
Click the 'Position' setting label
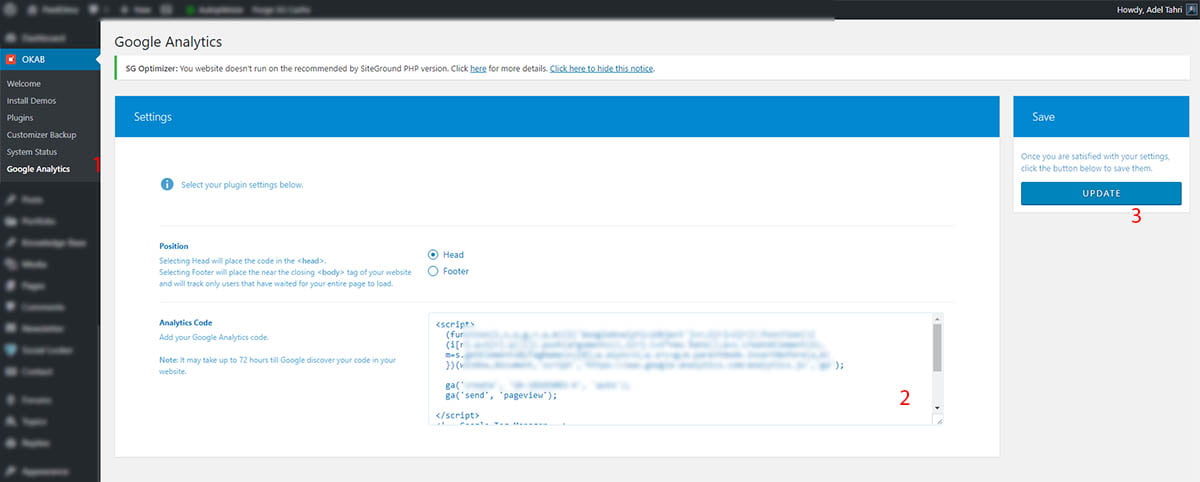[175, 246]
